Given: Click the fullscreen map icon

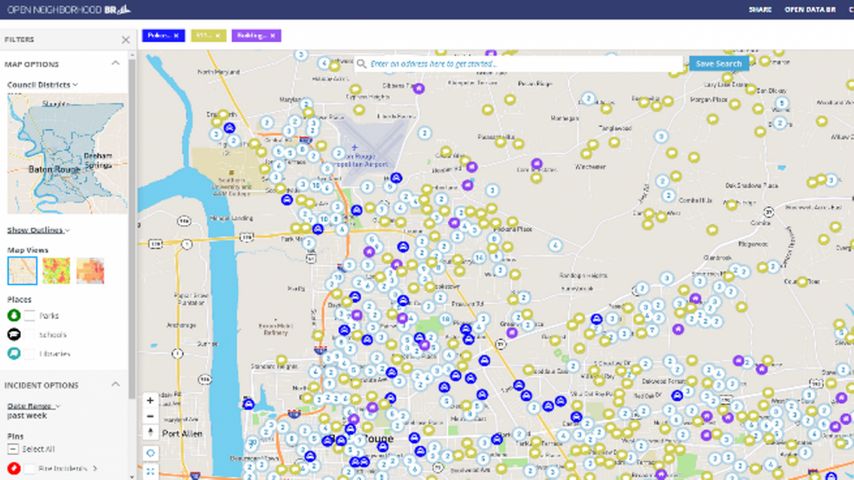Looking at the screenshot, I should [x=150, y=470].
